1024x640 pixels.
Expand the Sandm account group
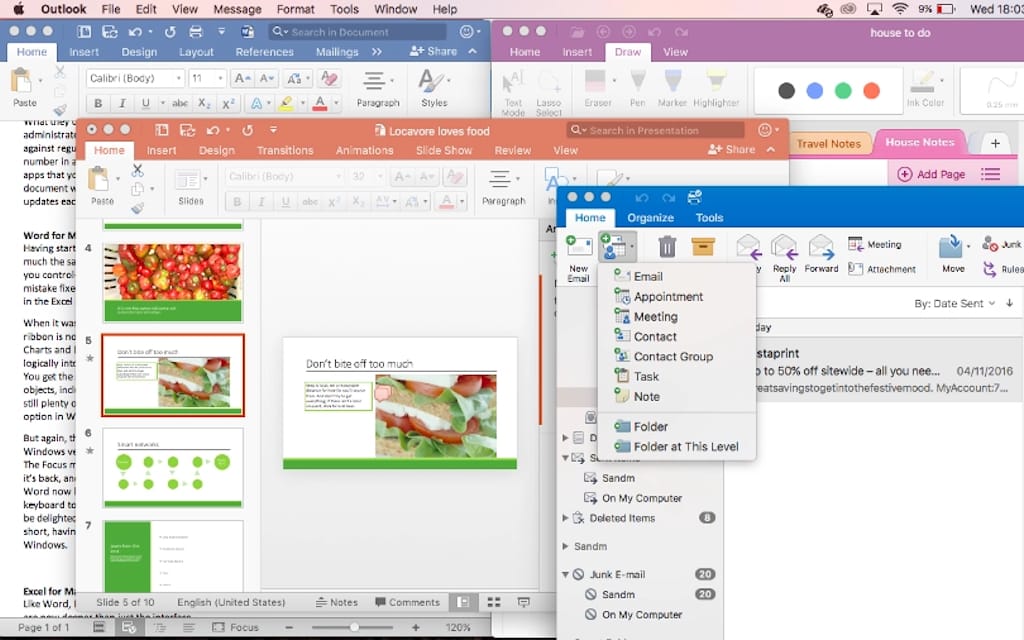(x=565, y=546)
